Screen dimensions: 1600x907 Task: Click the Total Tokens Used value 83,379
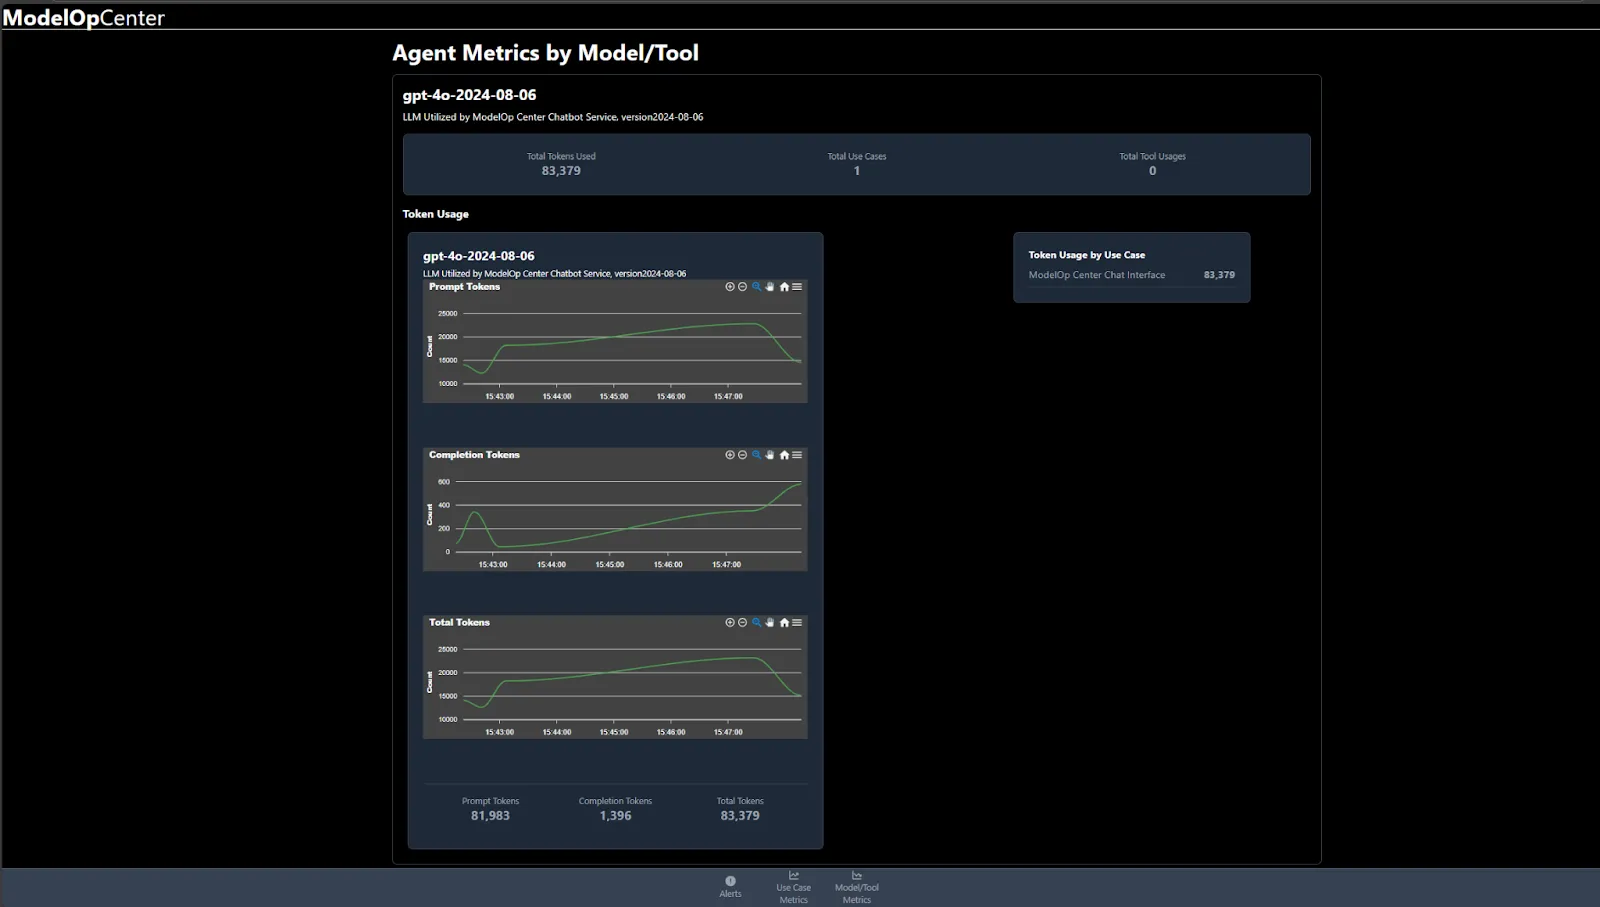coord(561,171)
